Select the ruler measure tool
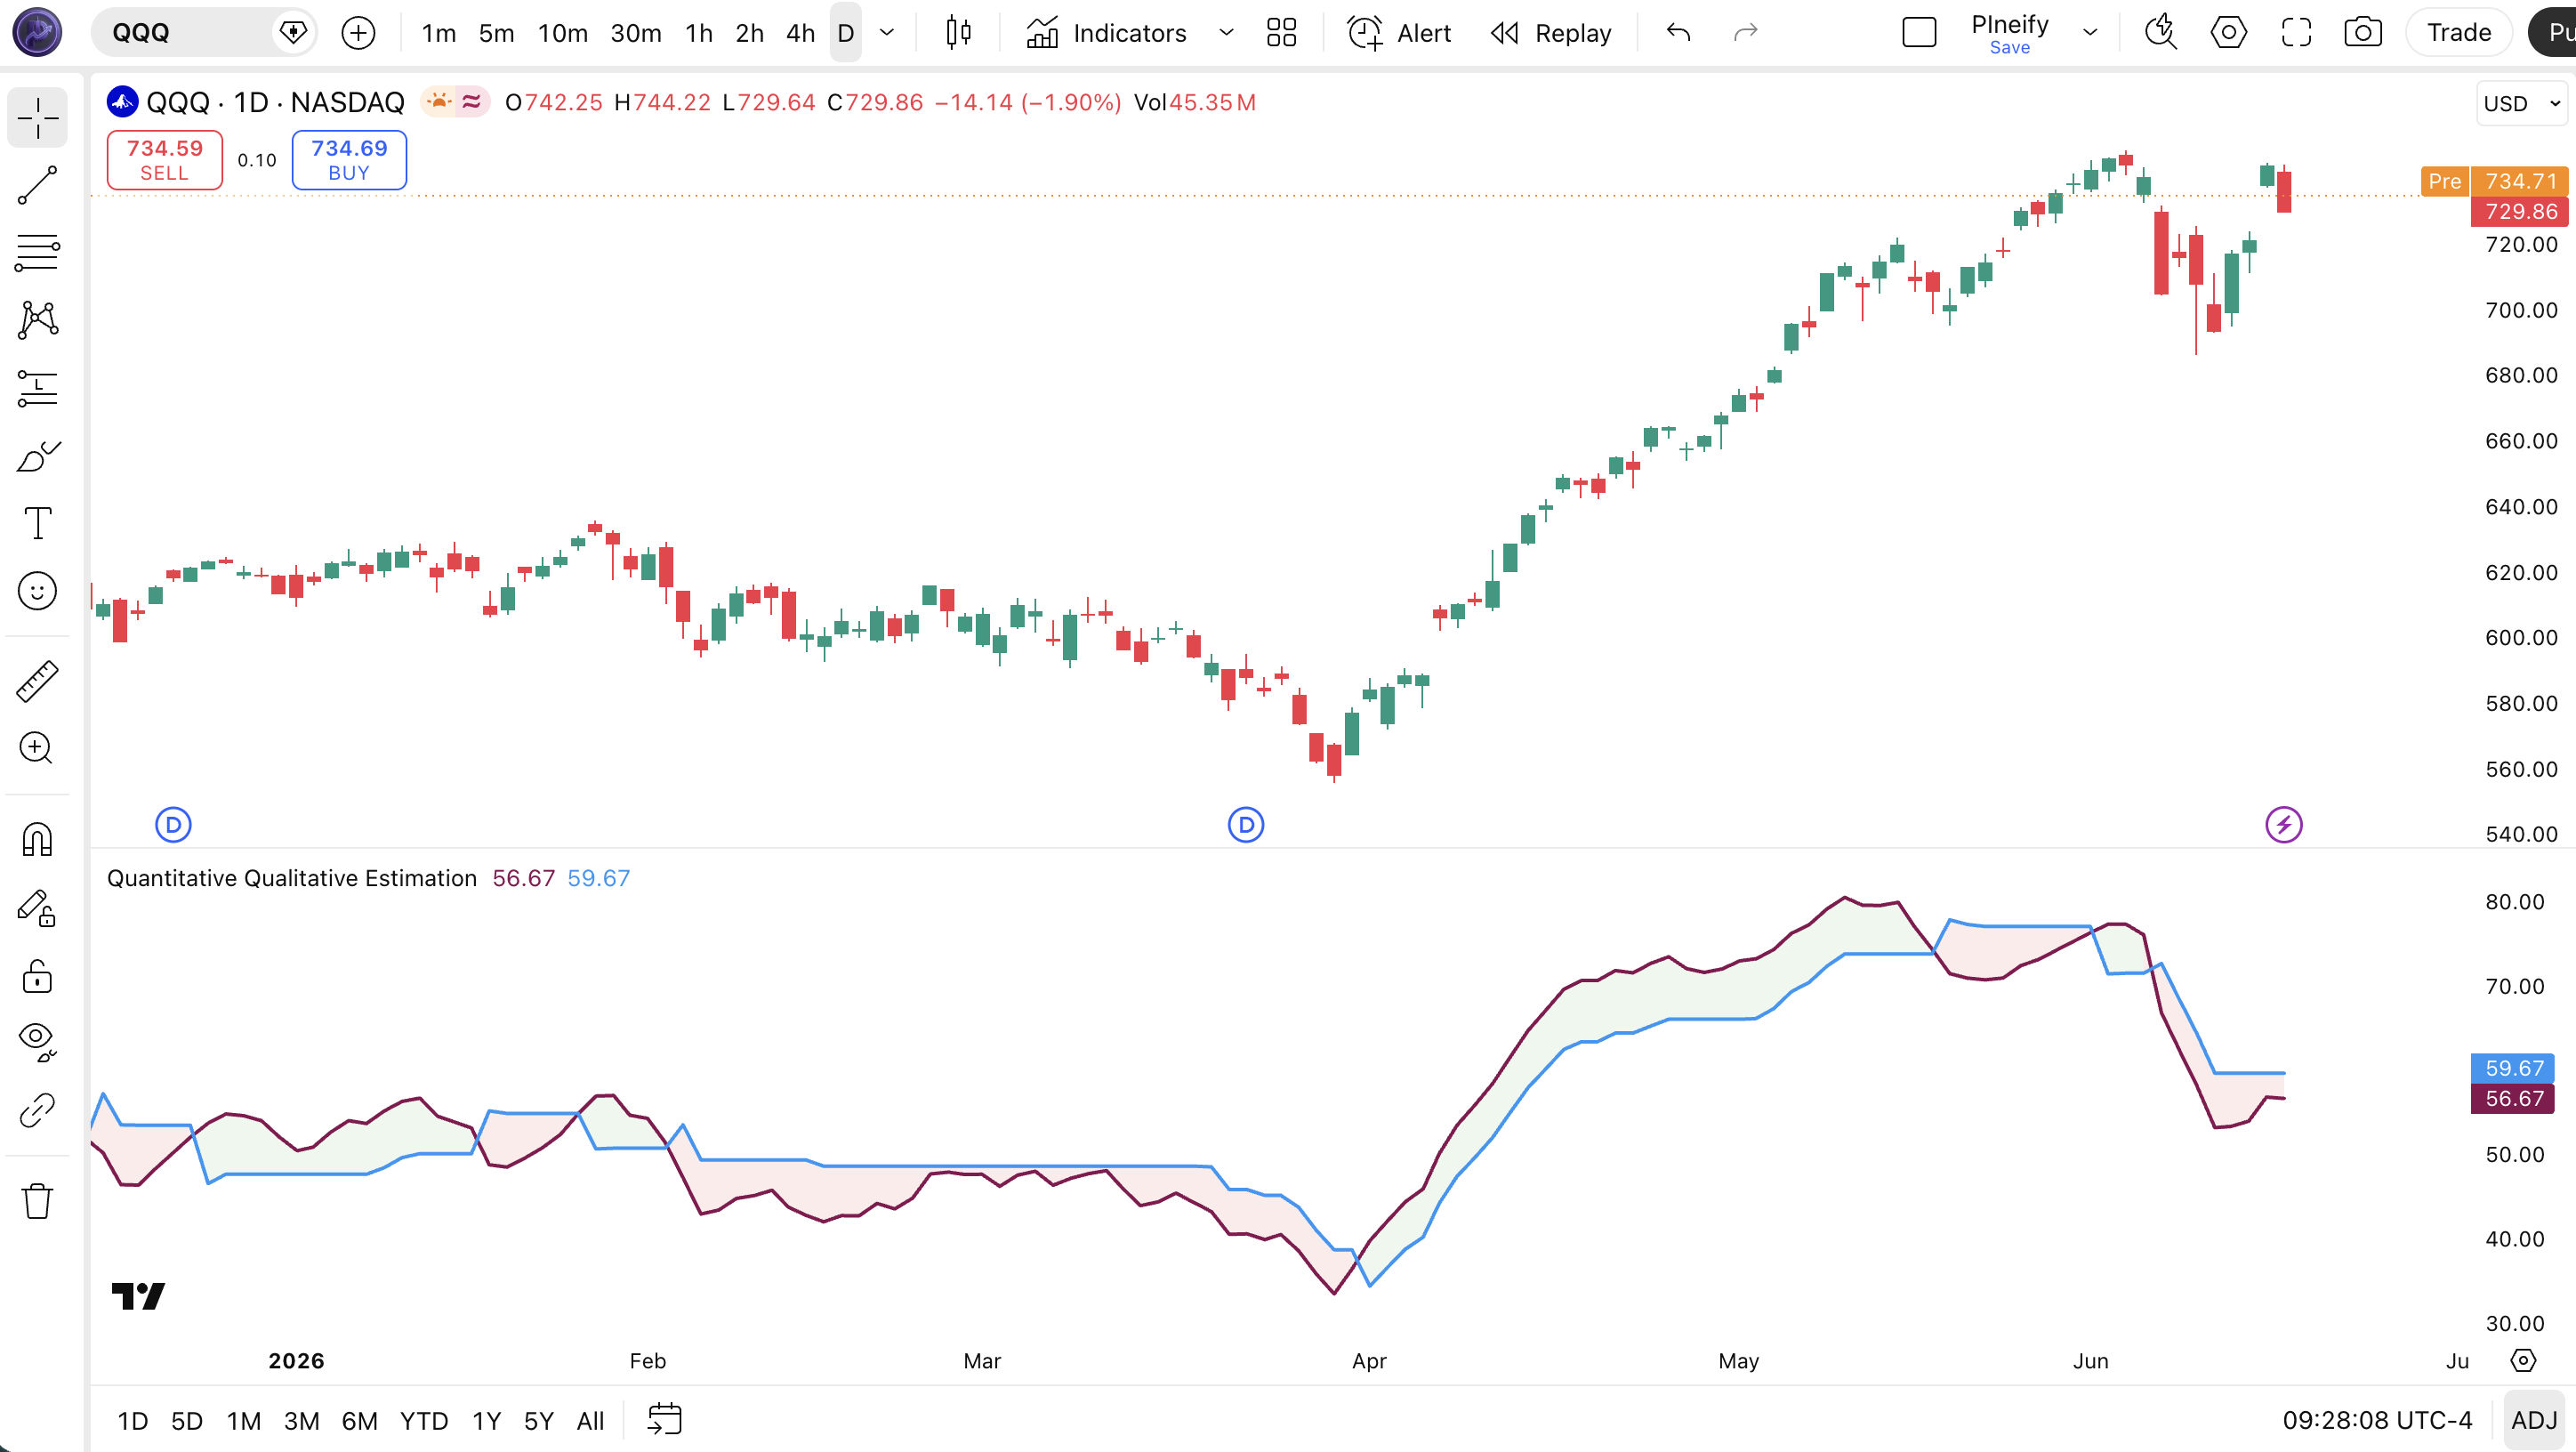 click(x=38, y=681)
